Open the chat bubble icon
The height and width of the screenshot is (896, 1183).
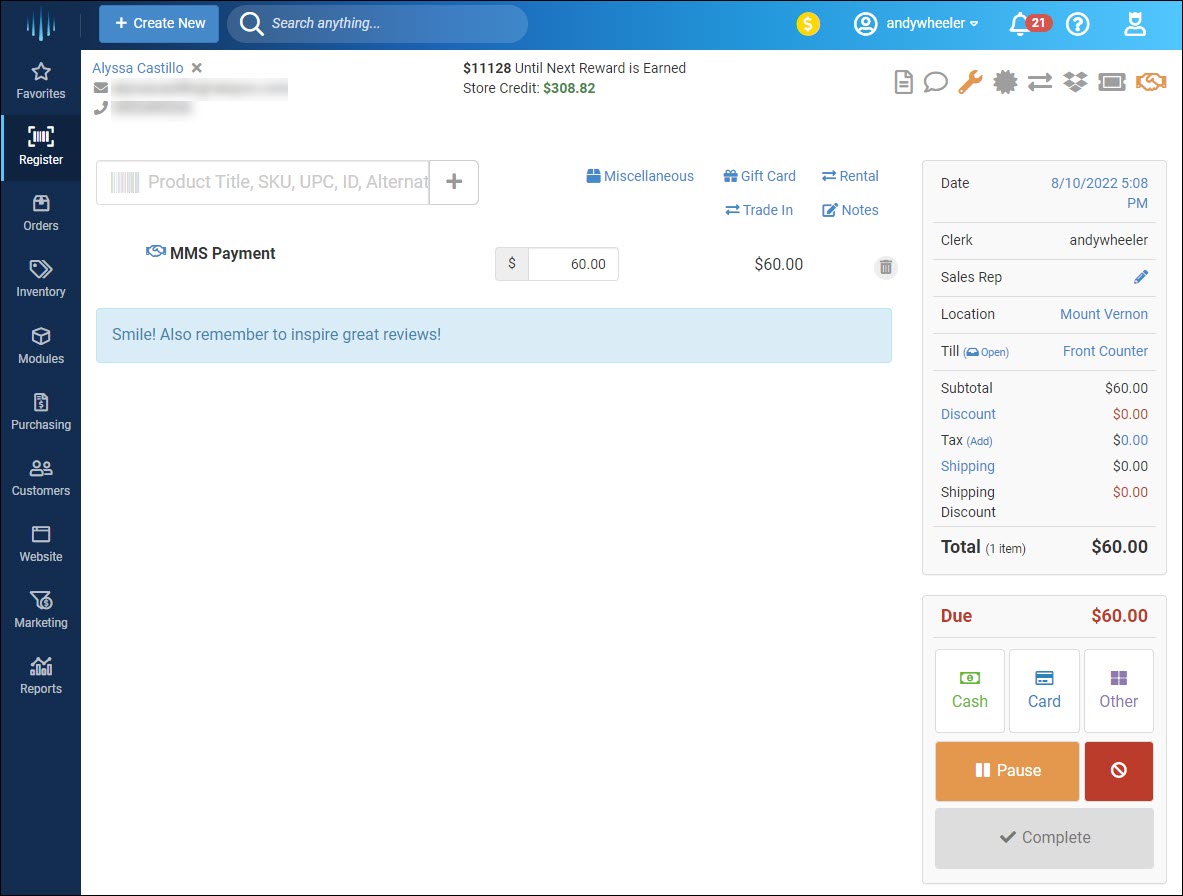(936, 81)
